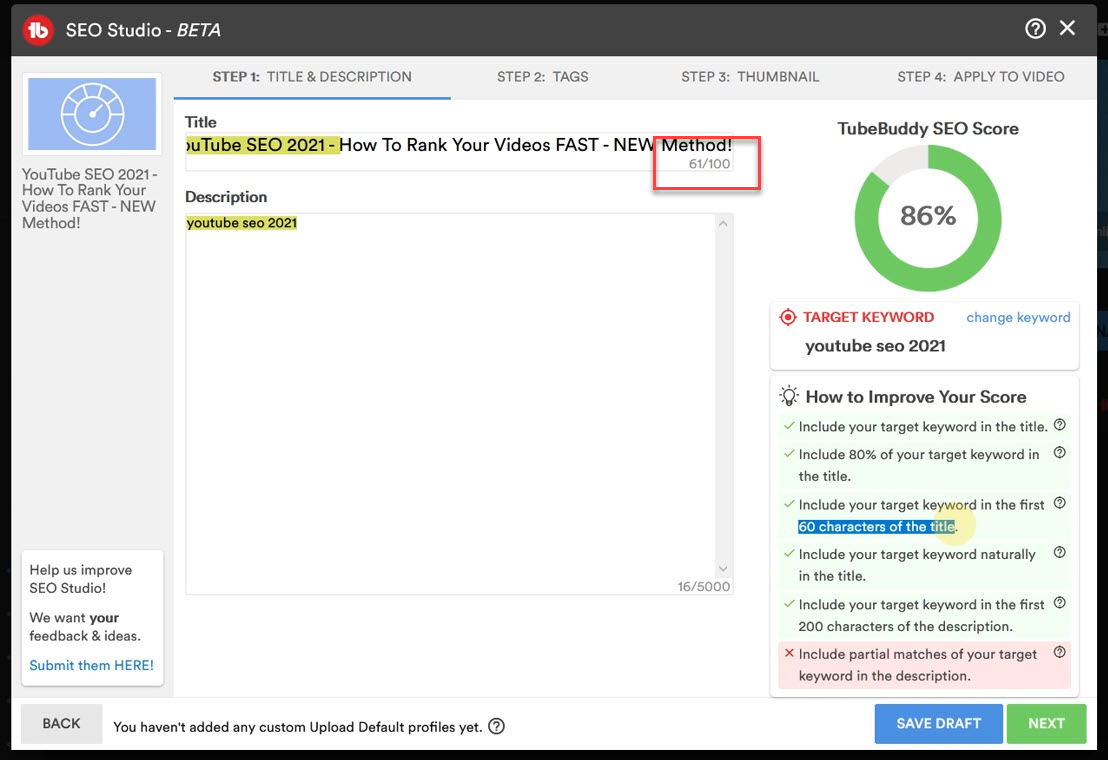Screen dimensions: 1108x760
Task: Click the TubeBuddy logo icon
Action: 38,29
